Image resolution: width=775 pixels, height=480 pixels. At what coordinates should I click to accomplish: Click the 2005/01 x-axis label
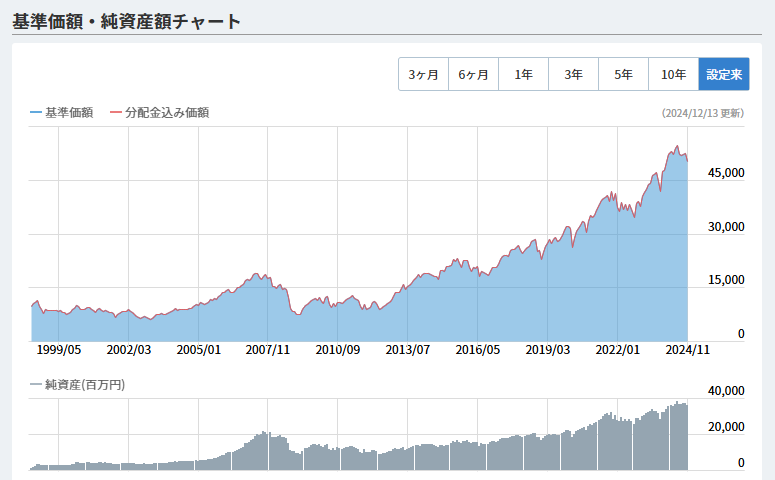coord(199,350)
